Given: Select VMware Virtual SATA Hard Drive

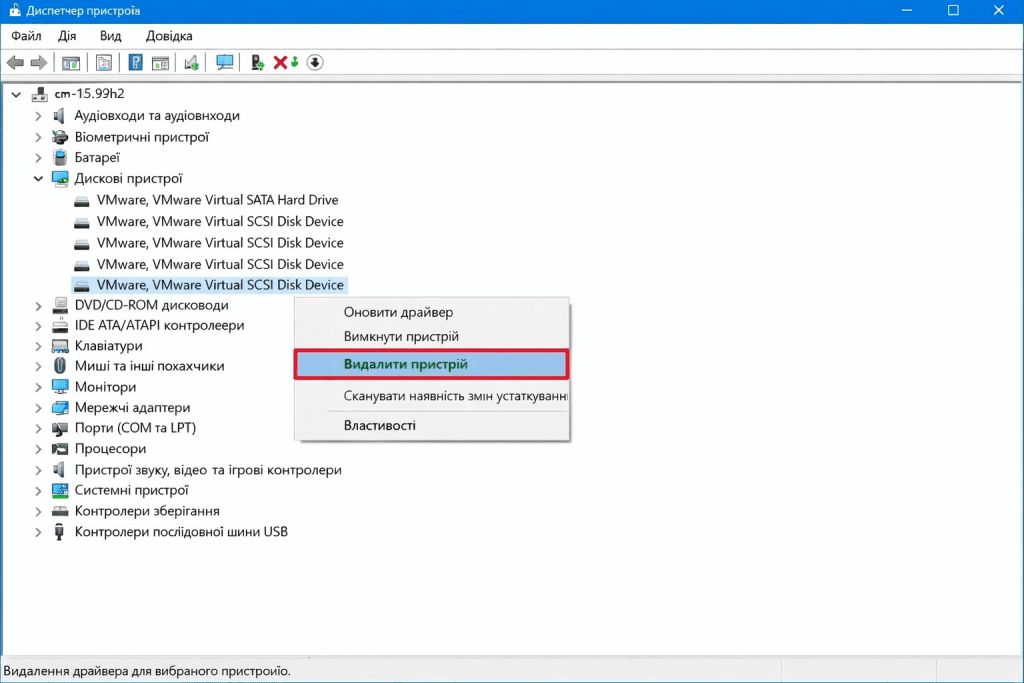Looking at the screenshot, I should 217,200.
